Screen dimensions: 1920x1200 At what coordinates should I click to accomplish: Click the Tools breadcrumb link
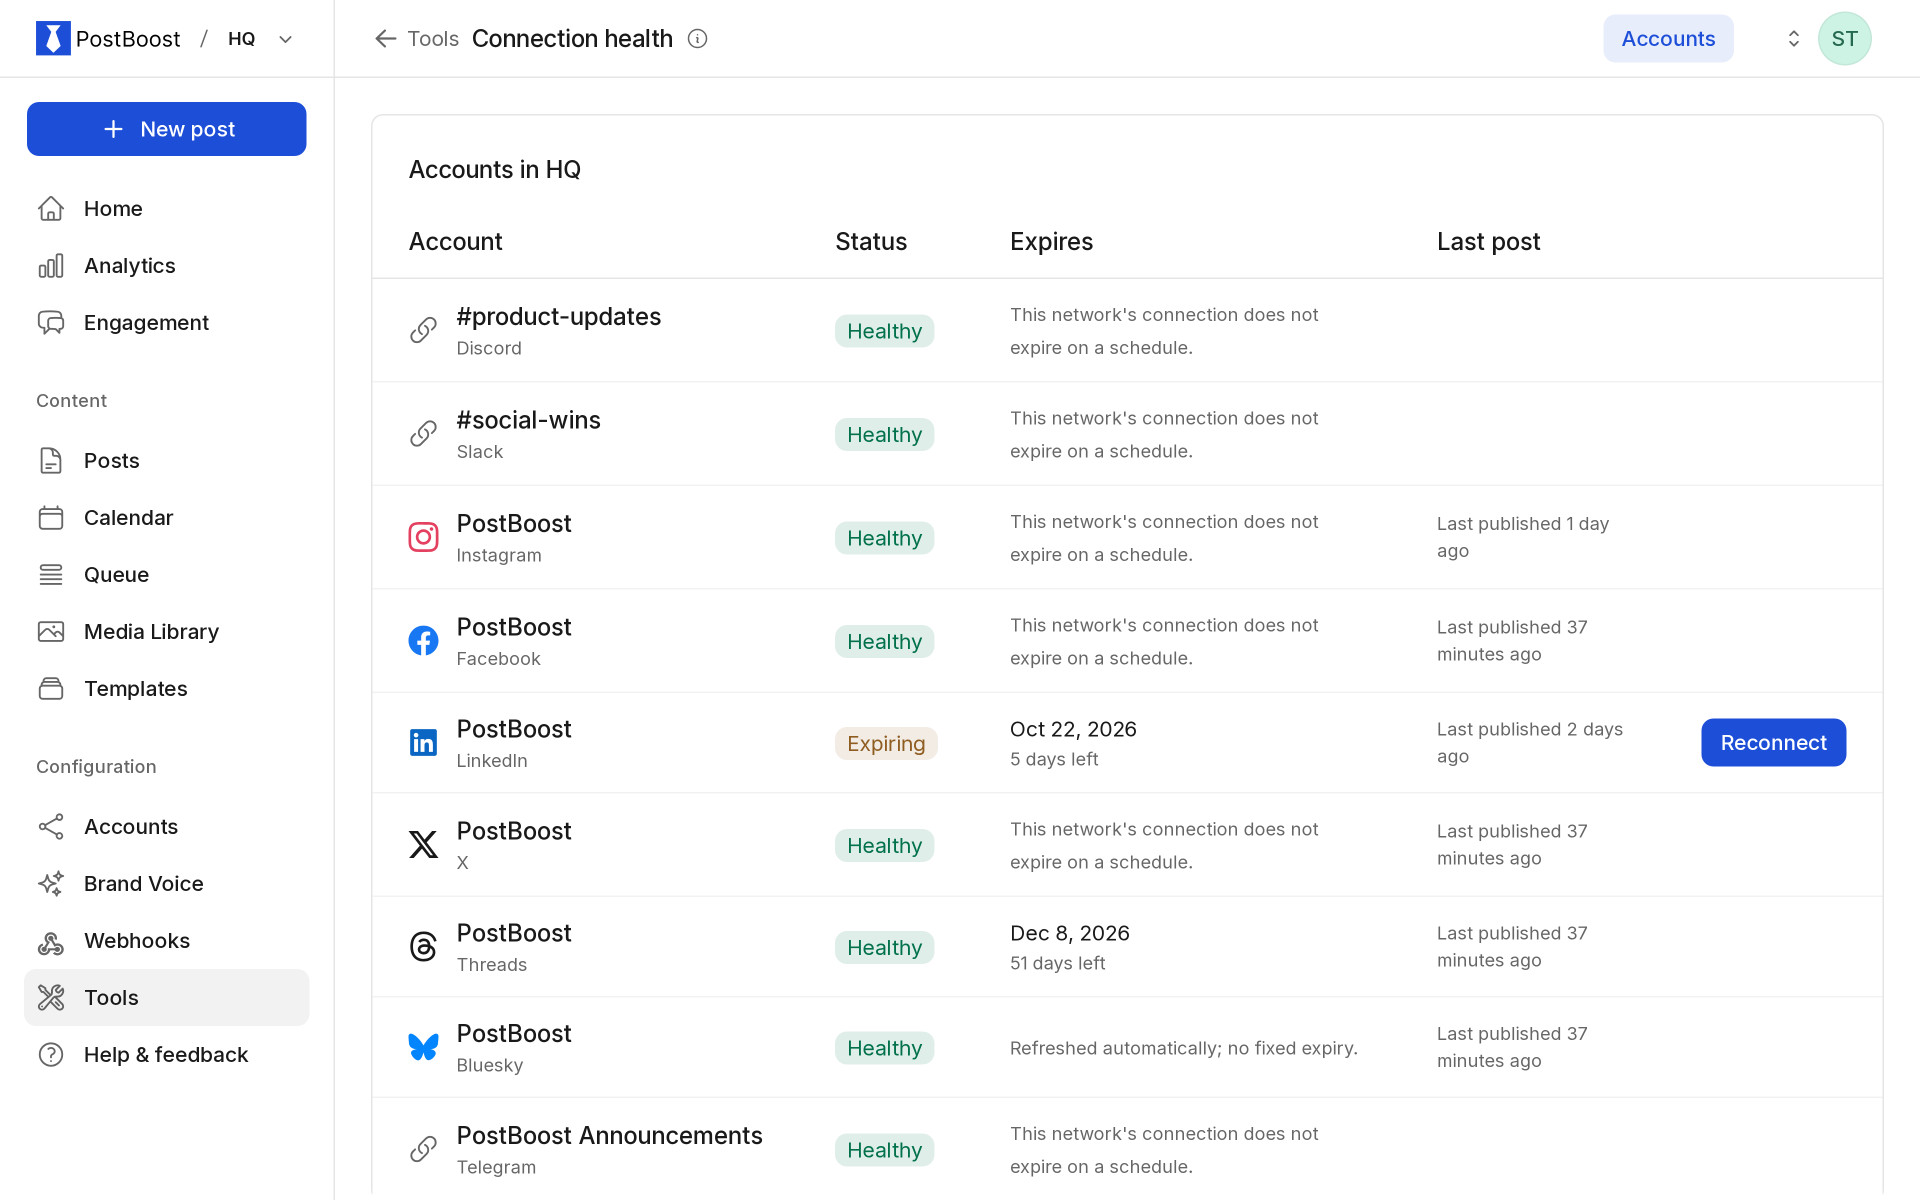pyautogui.click(x=433, y=38)
